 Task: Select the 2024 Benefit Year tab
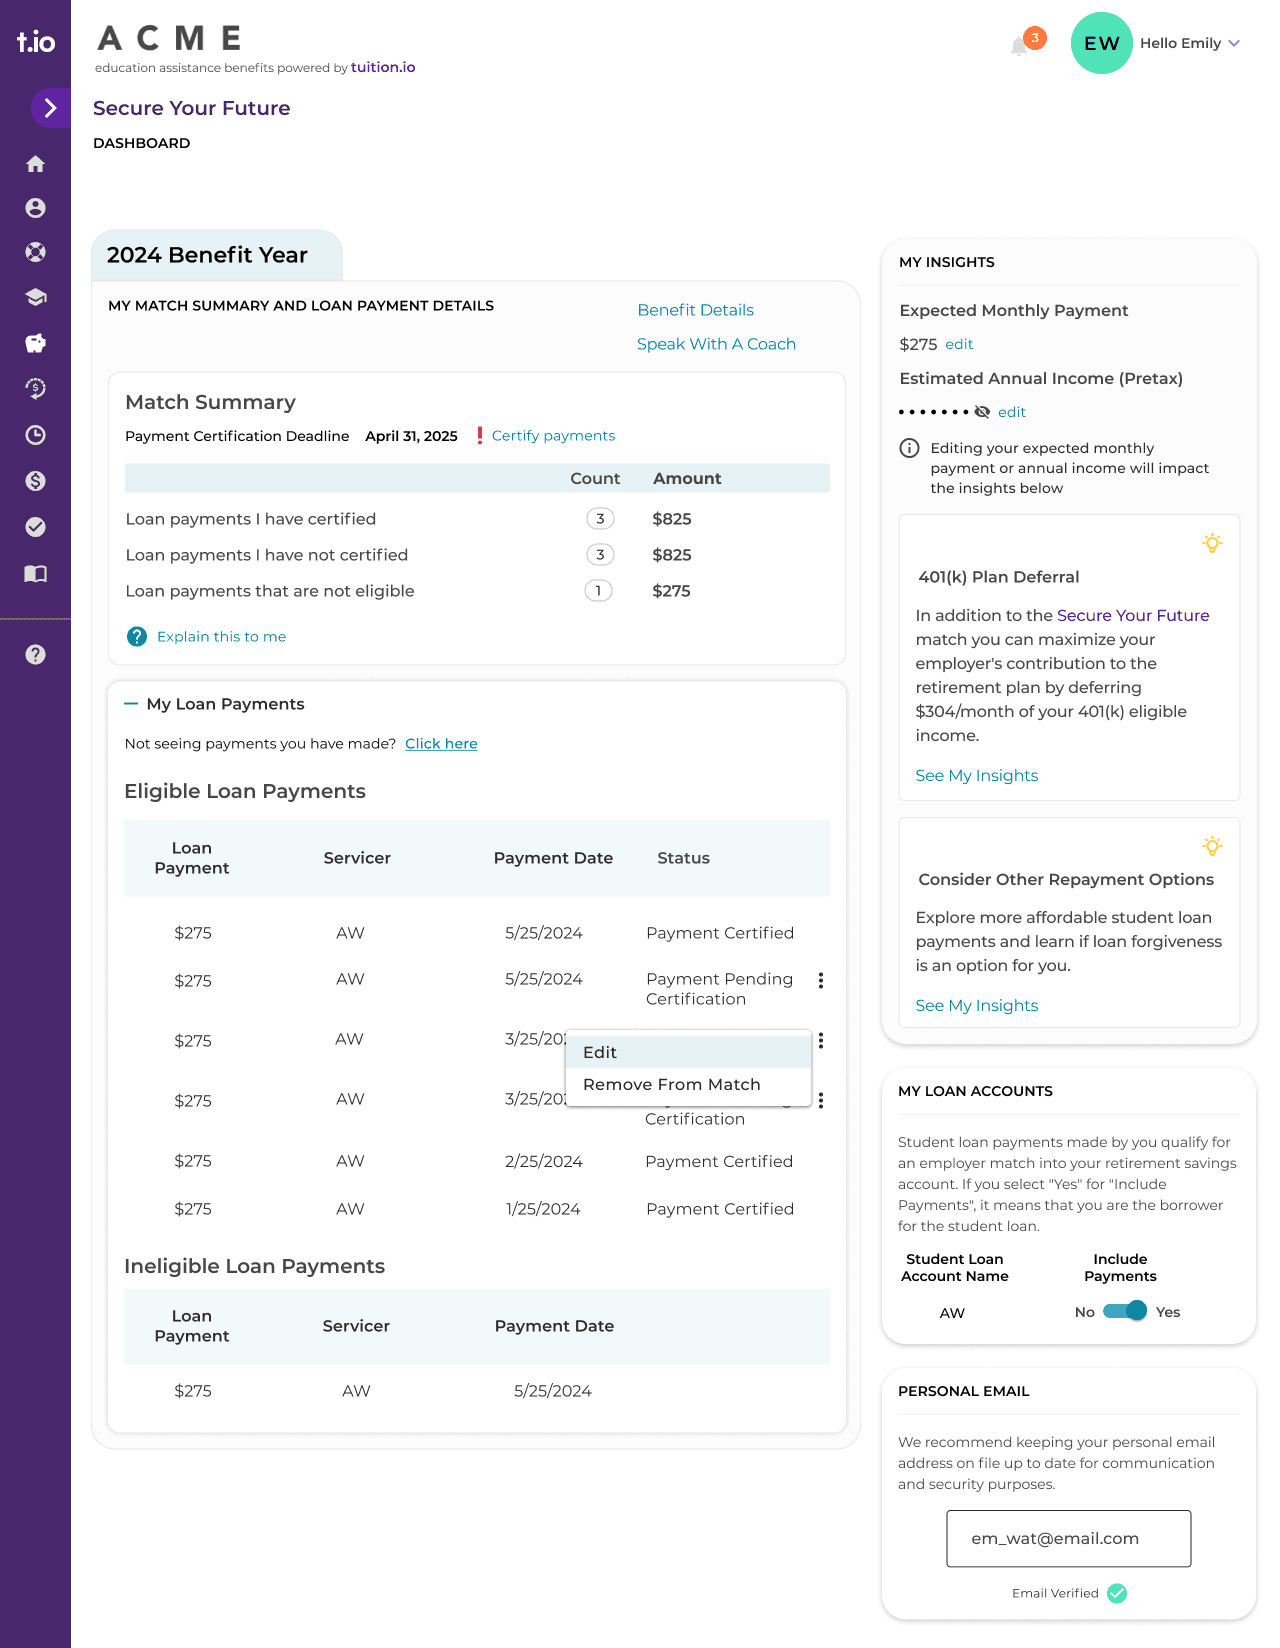tap(217, 255)
